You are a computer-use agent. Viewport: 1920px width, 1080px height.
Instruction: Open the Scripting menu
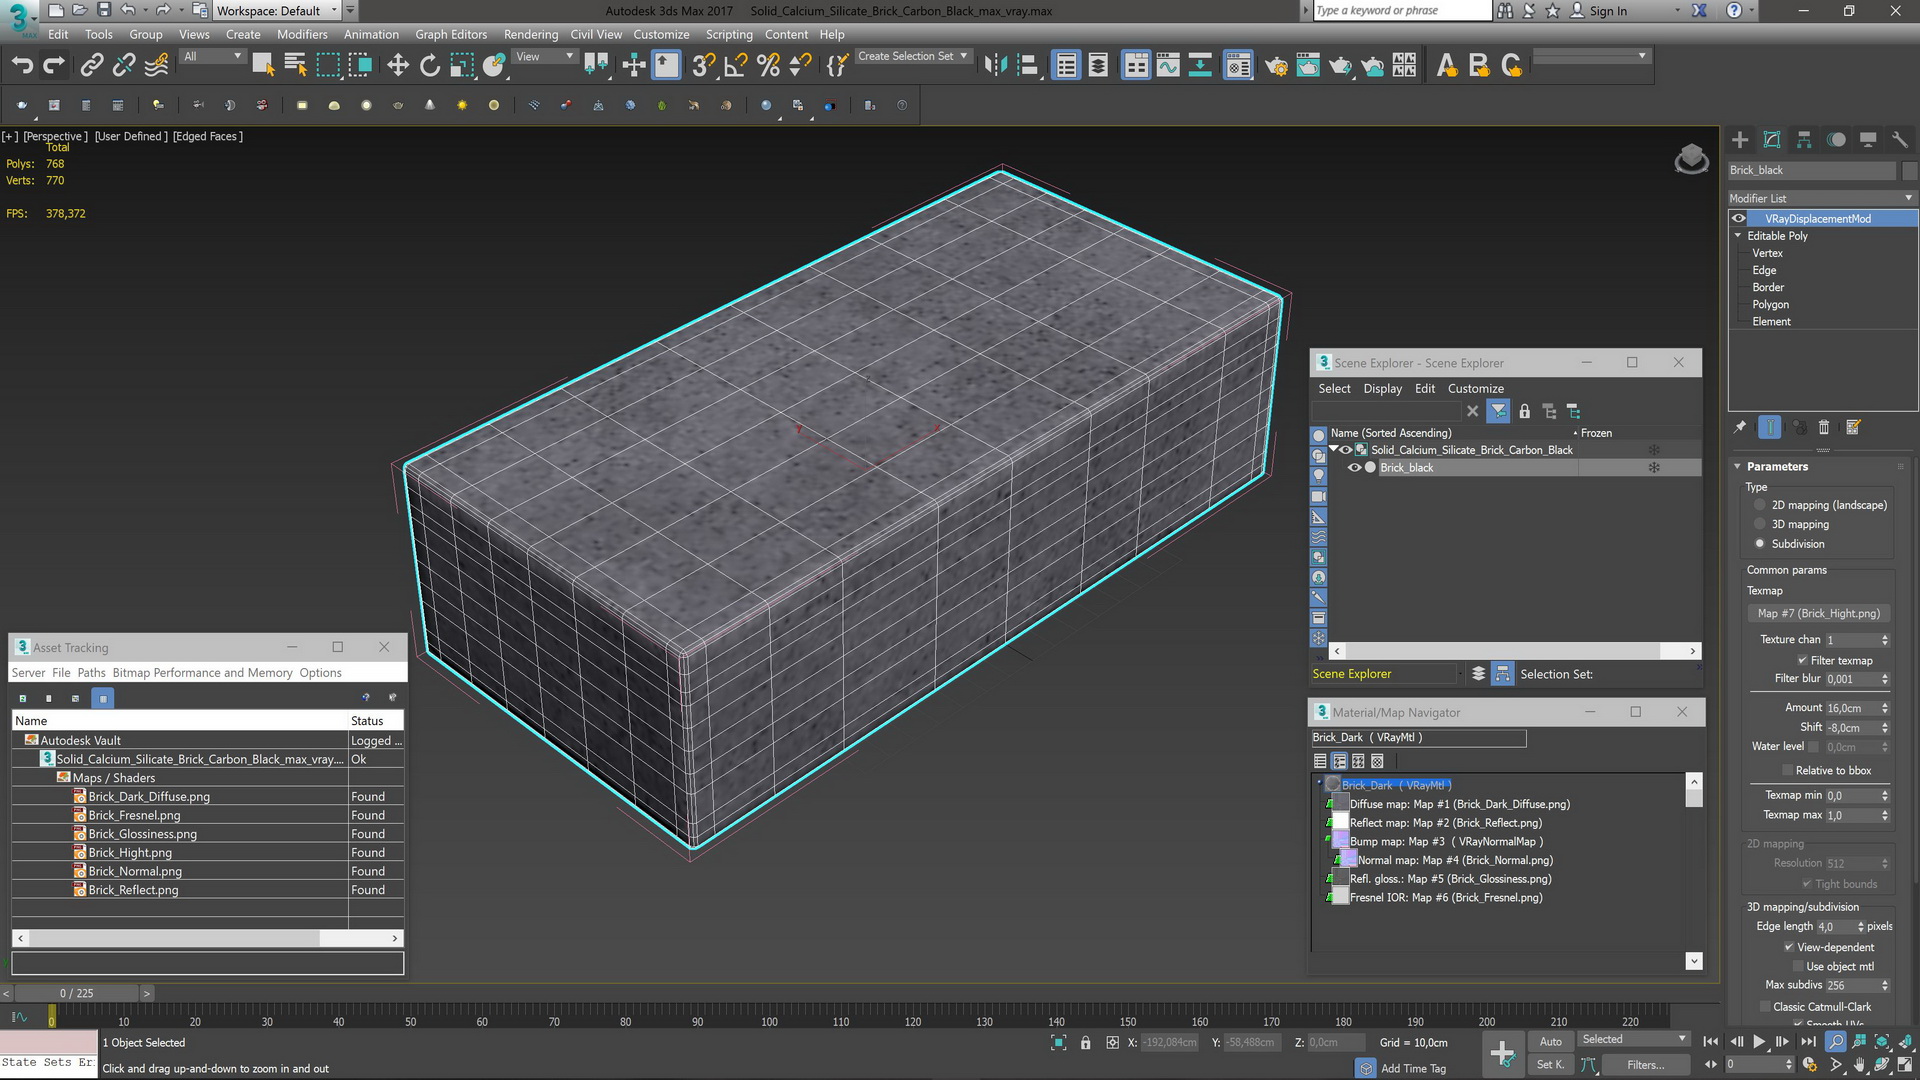coord(729,34)
